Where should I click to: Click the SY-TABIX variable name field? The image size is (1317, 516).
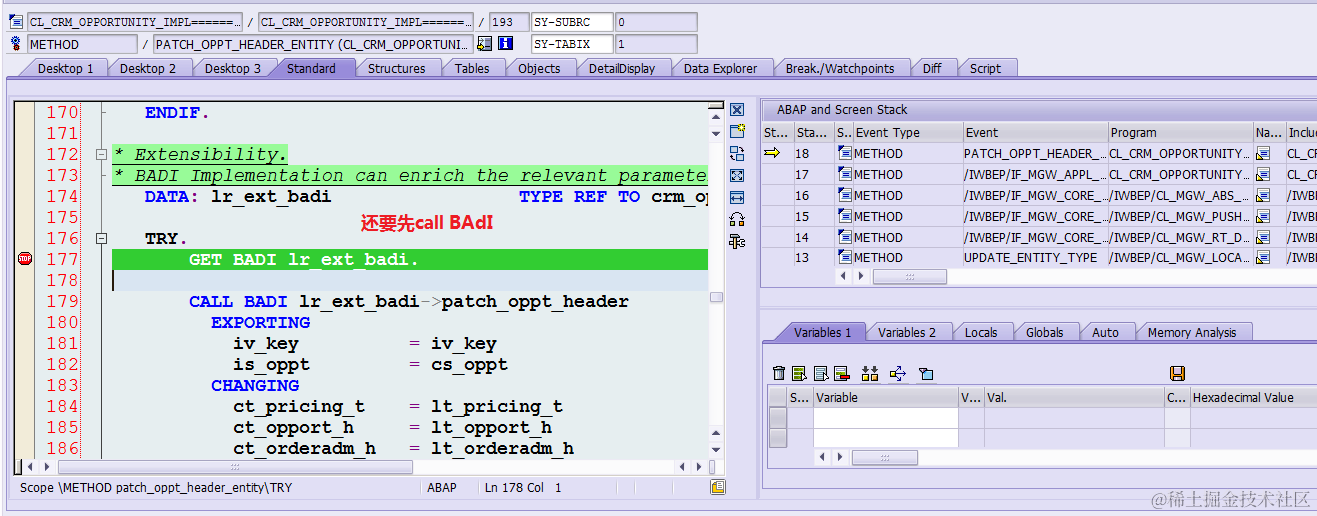pyautogui.click(x=571, y=44)
